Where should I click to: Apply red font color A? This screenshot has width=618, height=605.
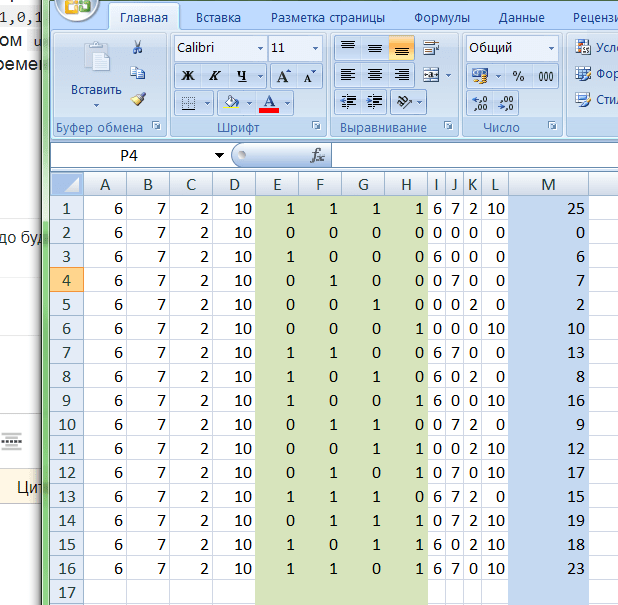(269, 103)
